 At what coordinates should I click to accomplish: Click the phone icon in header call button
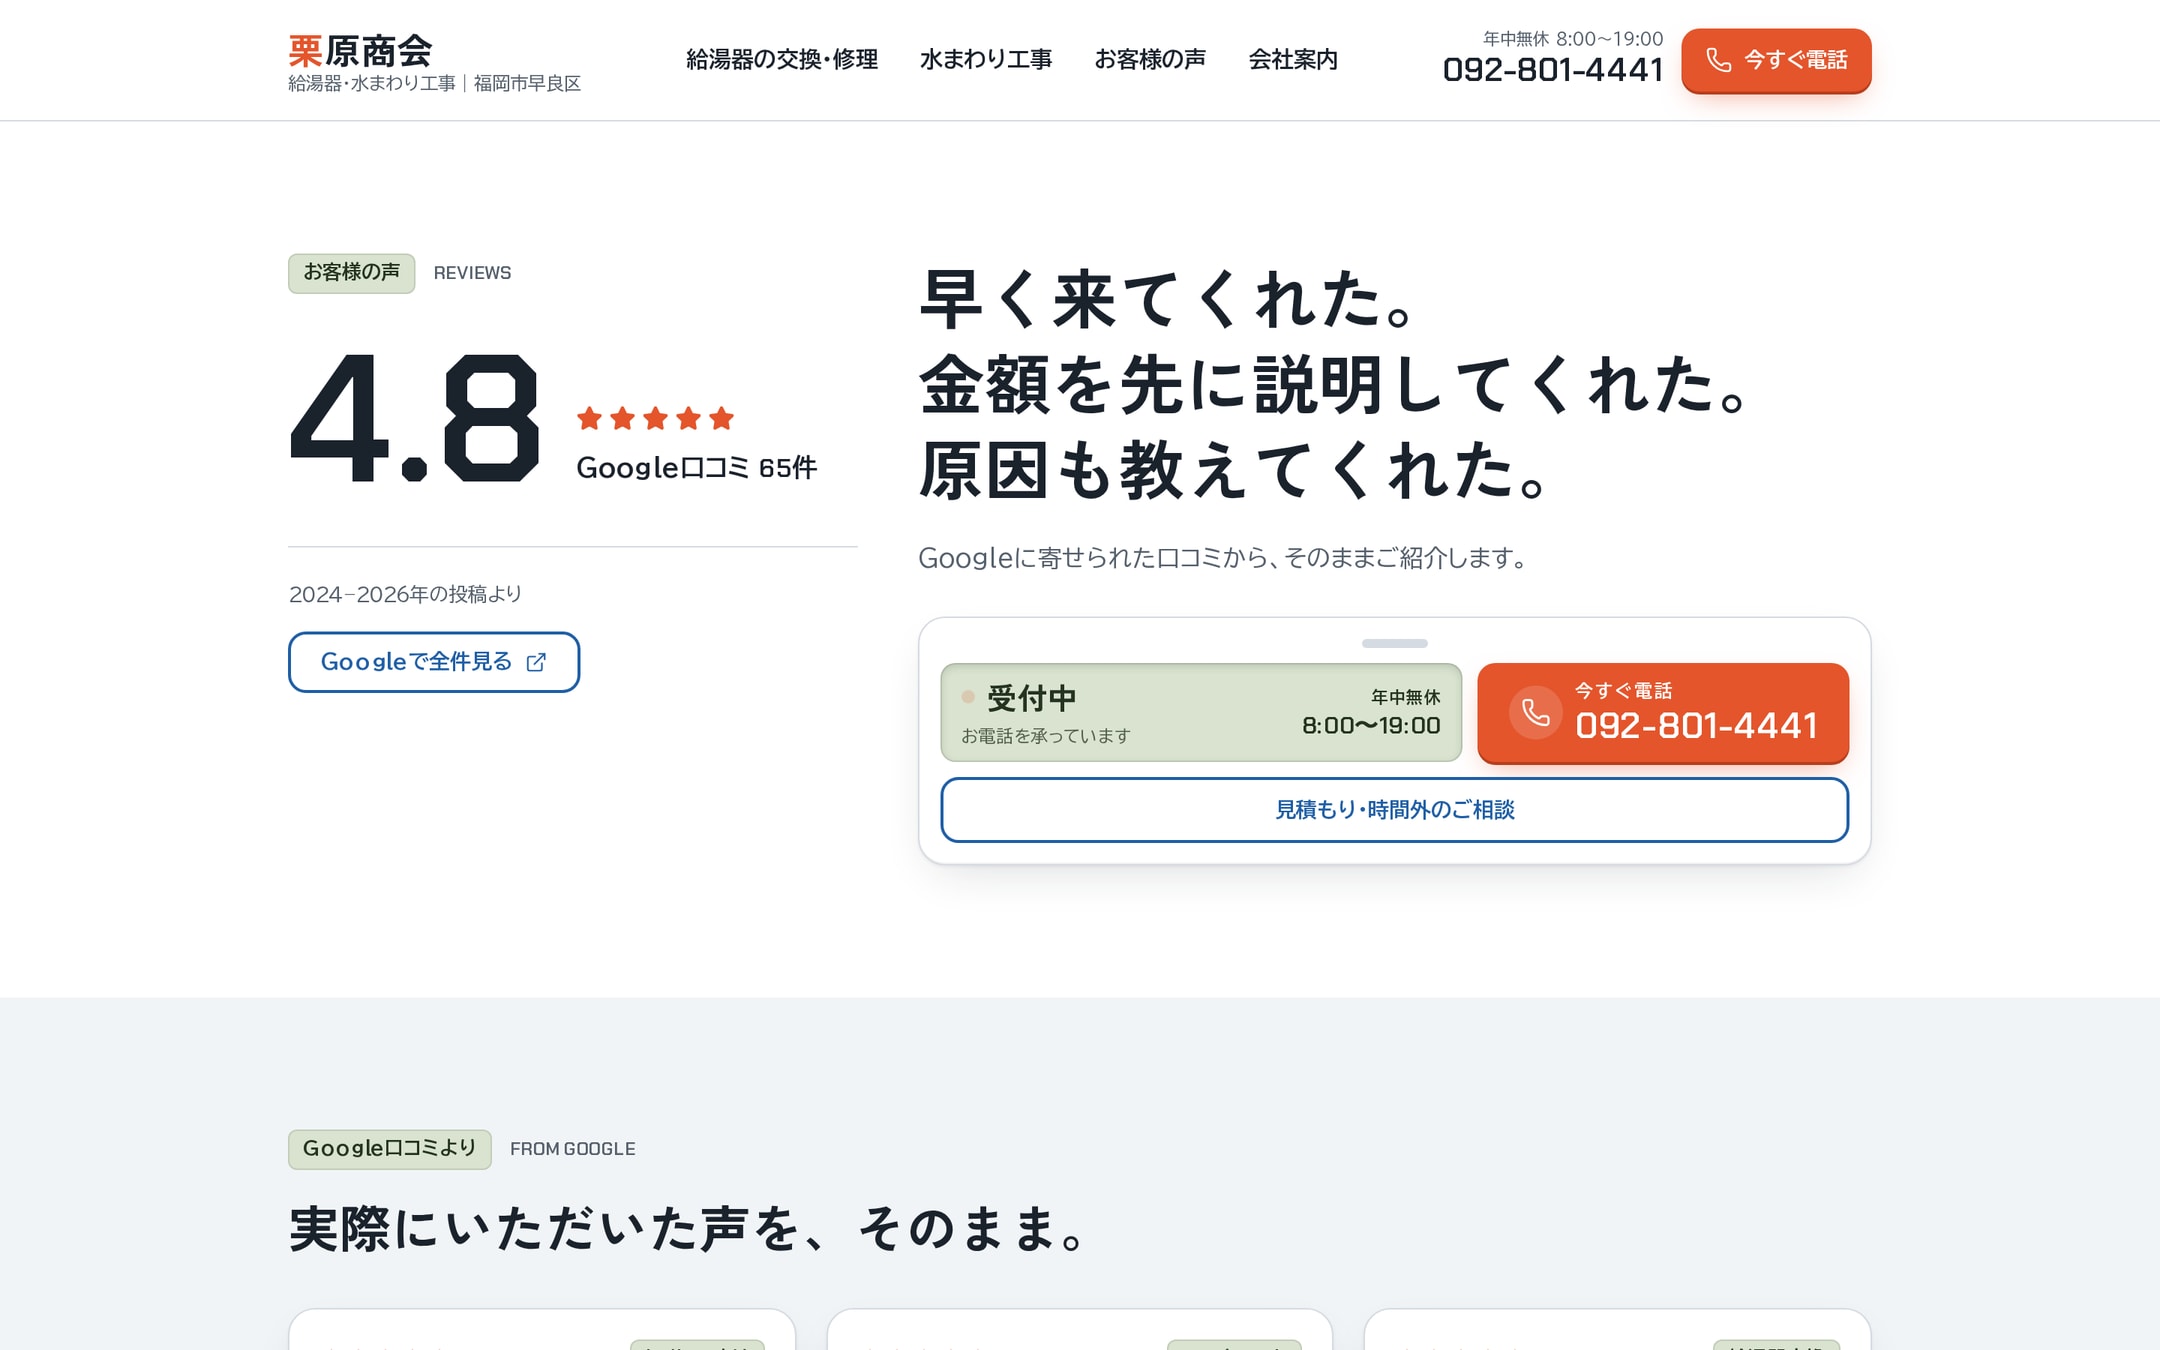point(1718,60)
